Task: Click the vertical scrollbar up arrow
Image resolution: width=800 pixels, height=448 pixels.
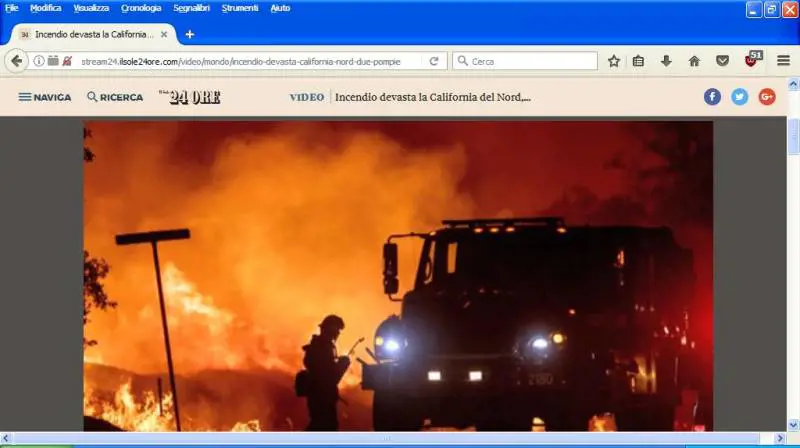Action: tap(793, 84)
